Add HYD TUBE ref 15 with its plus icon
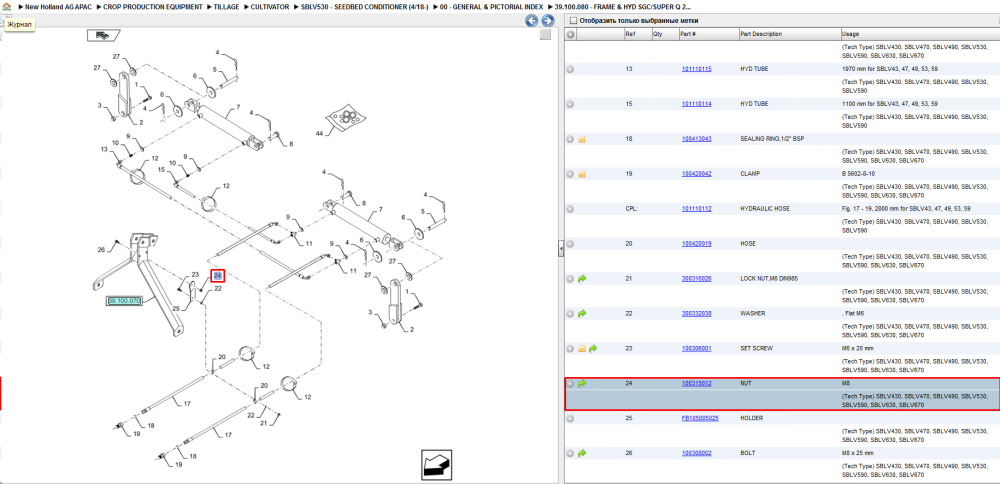The height and width of the screenshot is (484, 1000). coord(570,104)
